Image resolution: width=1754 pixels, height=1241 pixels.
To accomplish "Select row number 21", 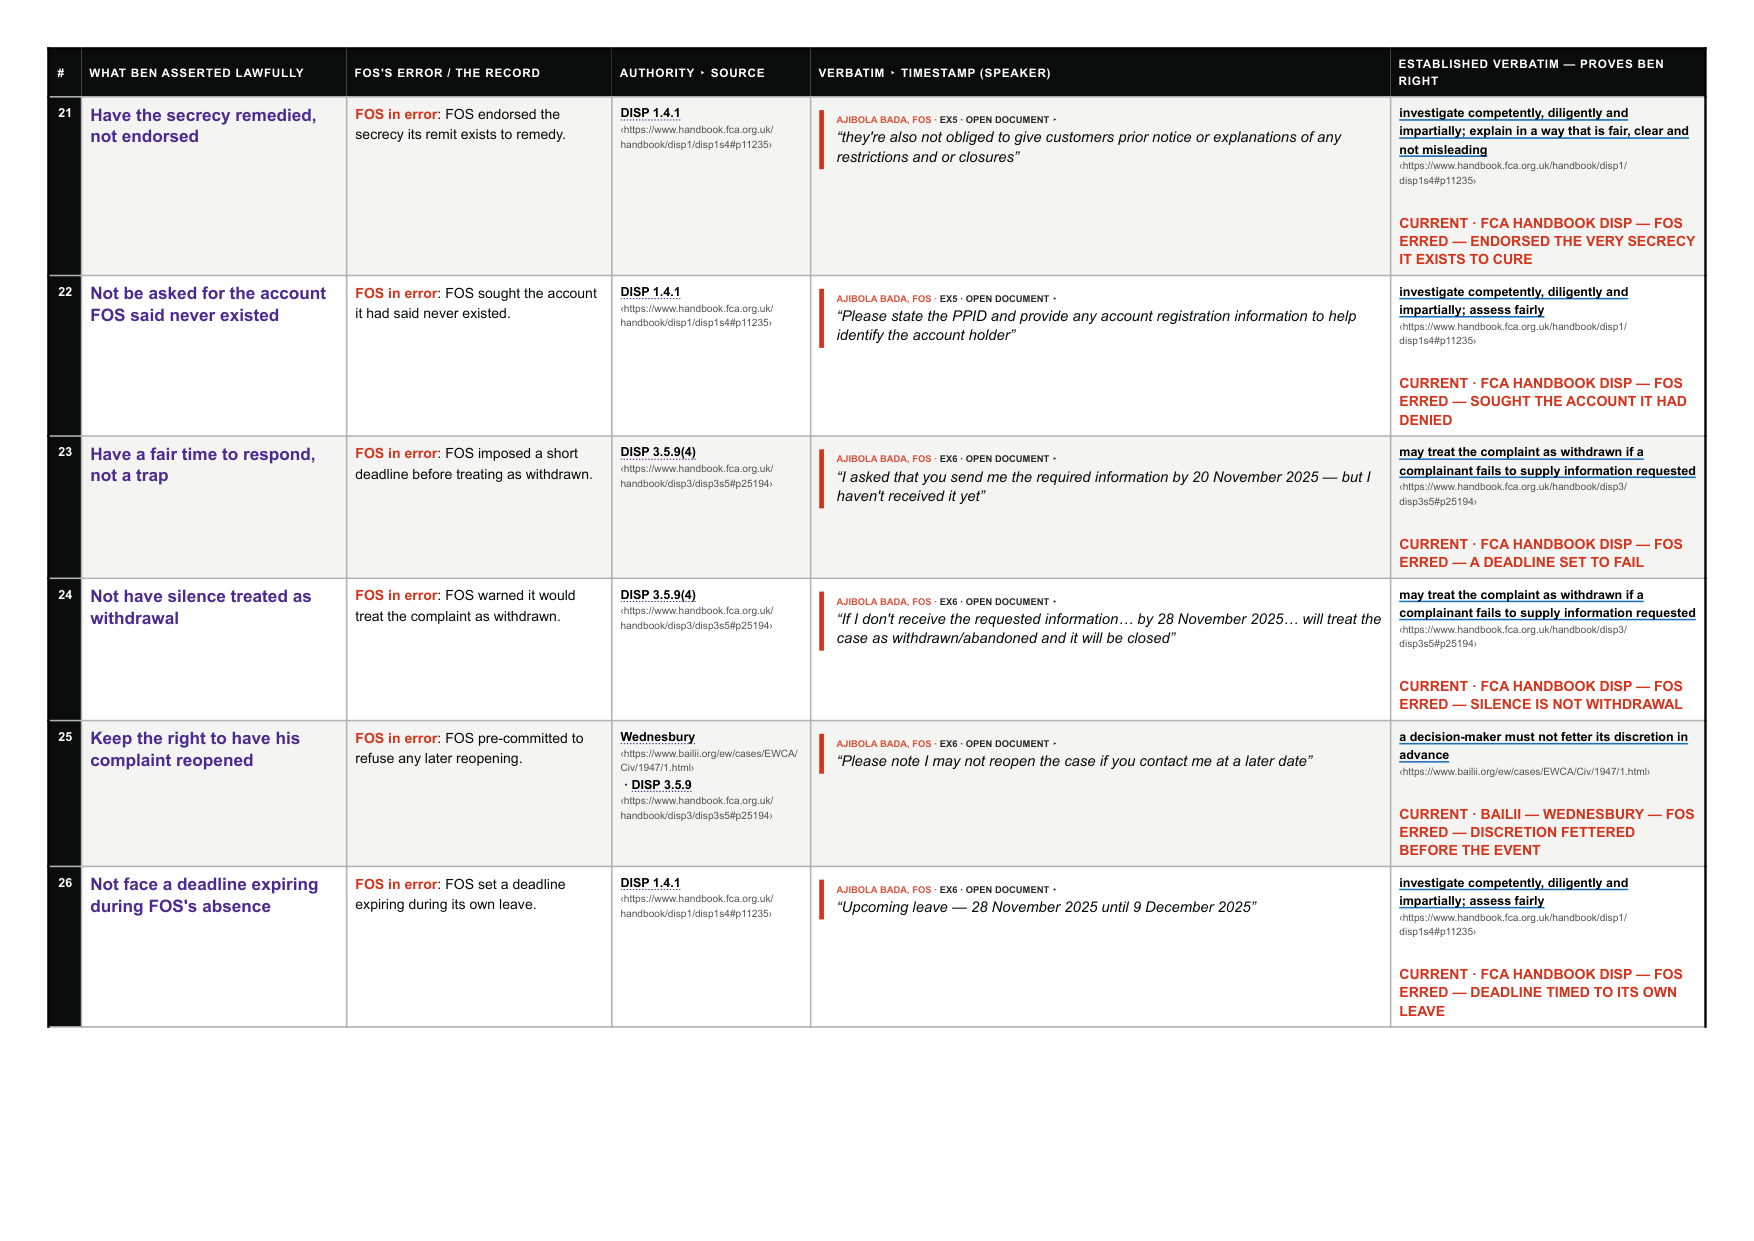I will 65,113.
